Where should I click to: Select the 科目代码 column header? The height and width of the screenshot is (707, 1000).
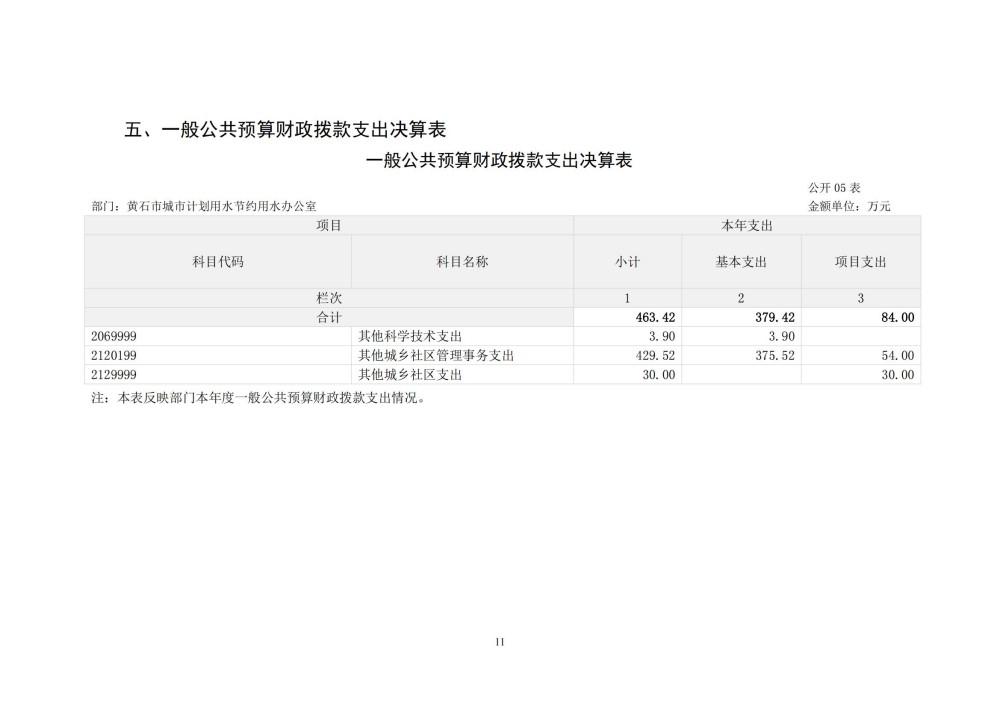click(x=218, y=262)
